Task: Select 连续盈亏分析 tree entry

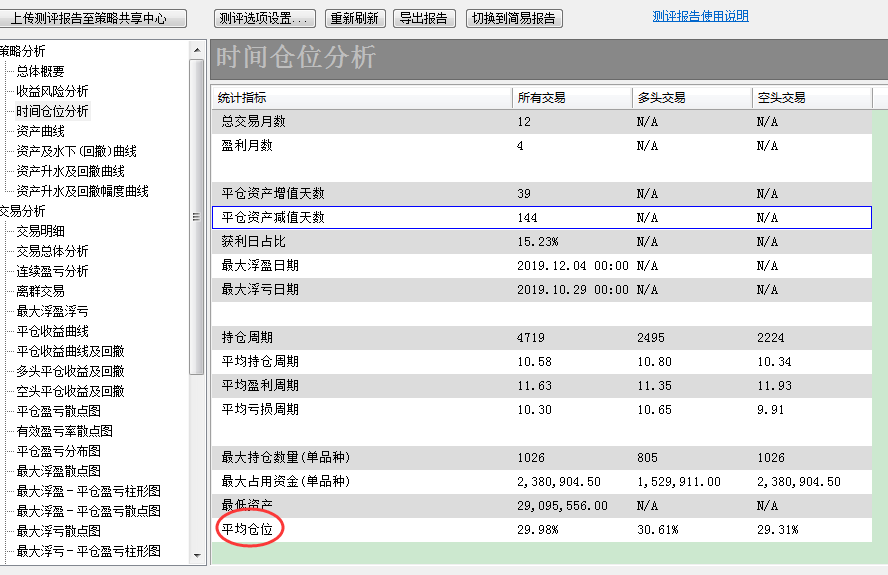Action: [52, 271]
